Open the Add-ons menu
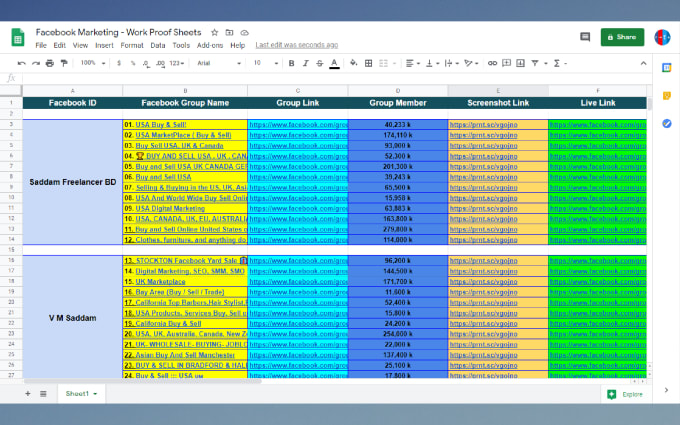Image resolution: width=680 pixels, height=425 pixels. [210, 45]
